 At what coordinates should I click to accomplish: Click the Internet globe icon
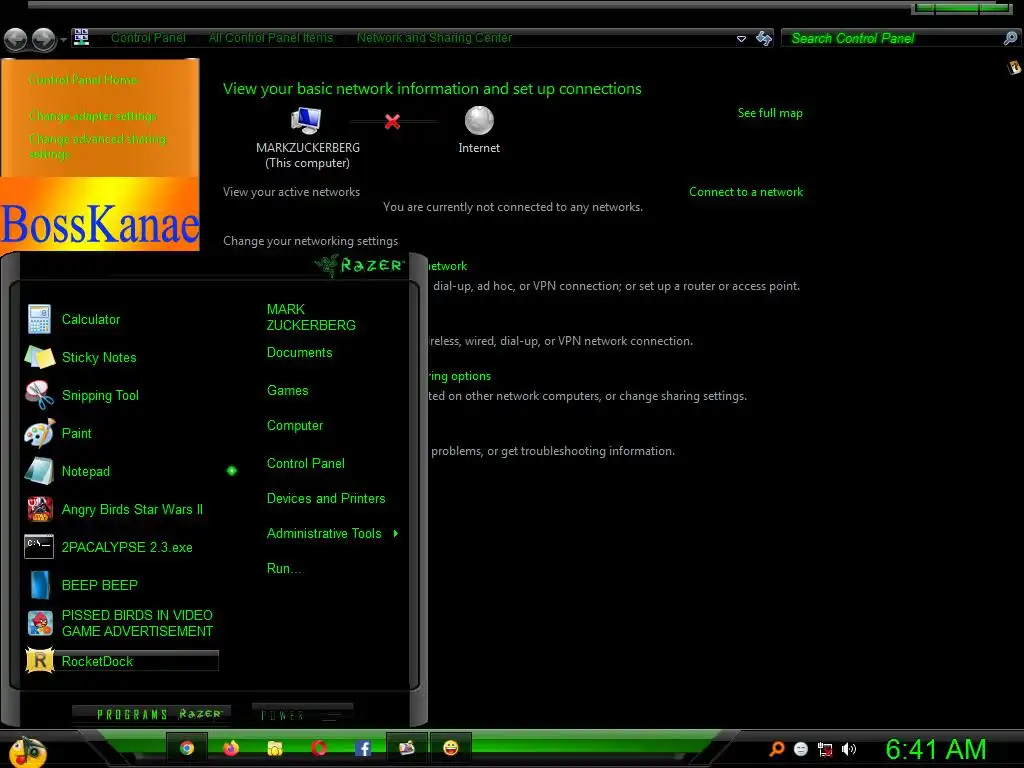click(x=479, y=120)
